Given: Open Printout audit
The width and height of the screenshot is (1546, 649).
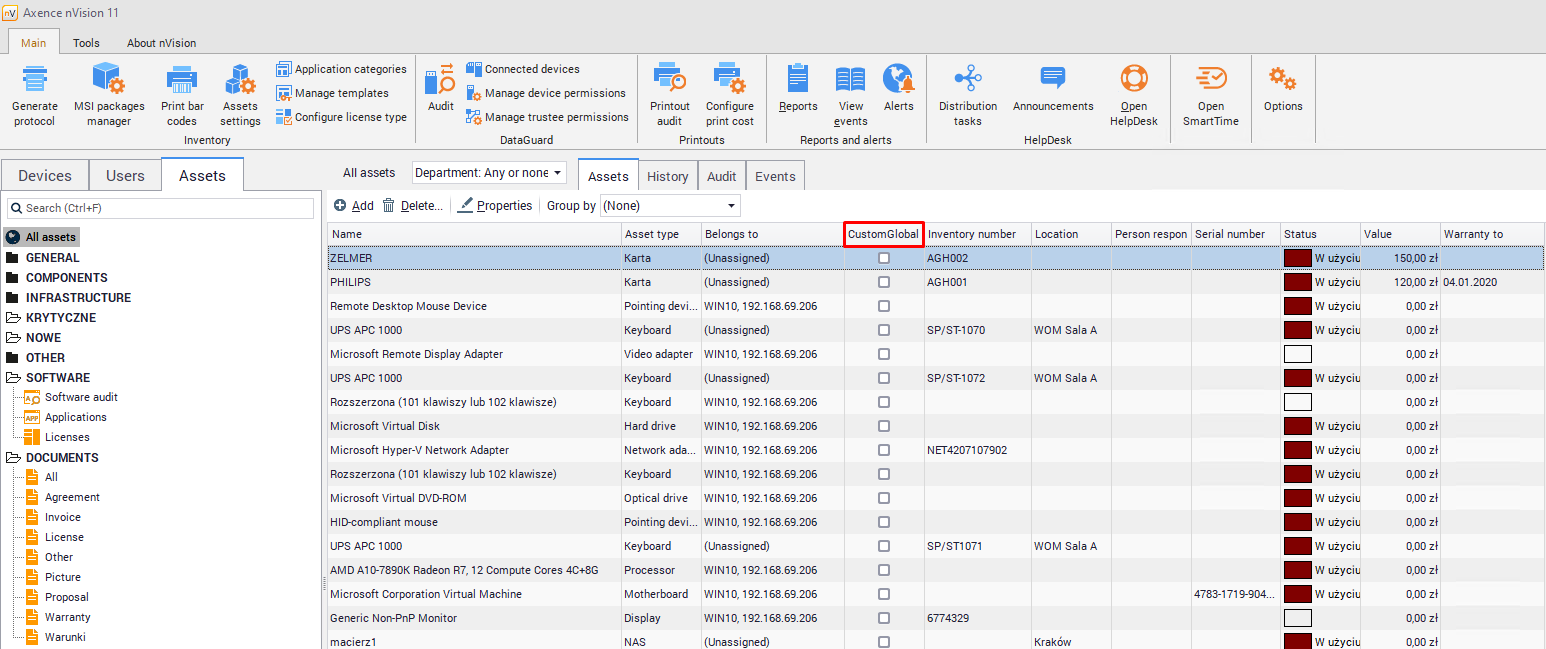Looking at the screenshot, I should tap(669, 80).
